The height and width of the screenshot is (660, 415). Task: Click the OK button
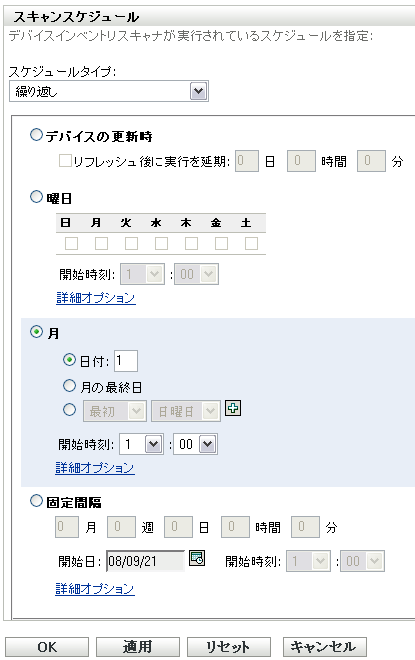[47, 647]
